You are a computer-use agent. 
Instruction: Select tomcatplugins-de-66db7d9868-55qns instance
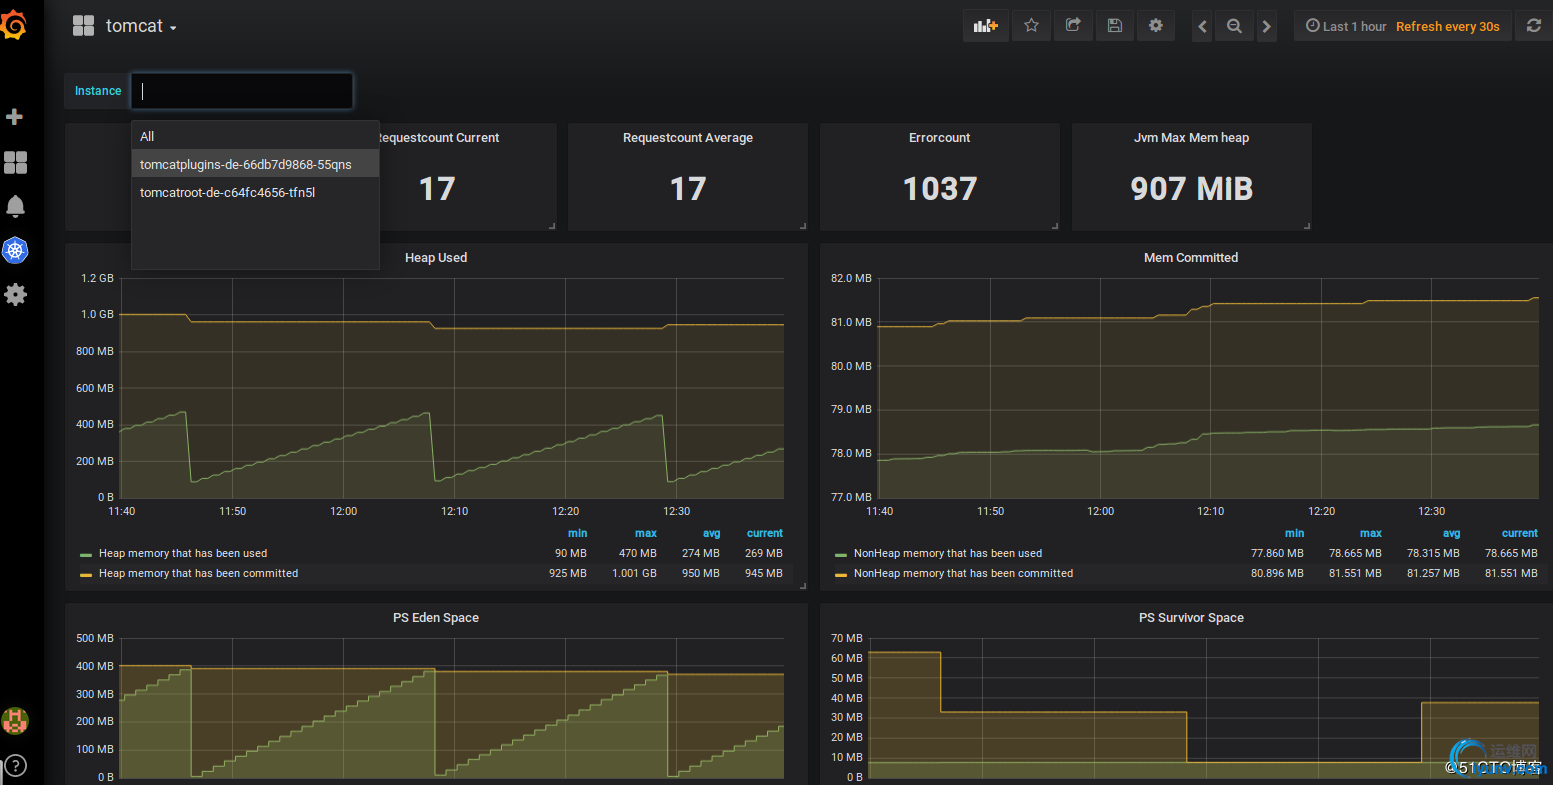pyautogui.click(x=255, y=164)
